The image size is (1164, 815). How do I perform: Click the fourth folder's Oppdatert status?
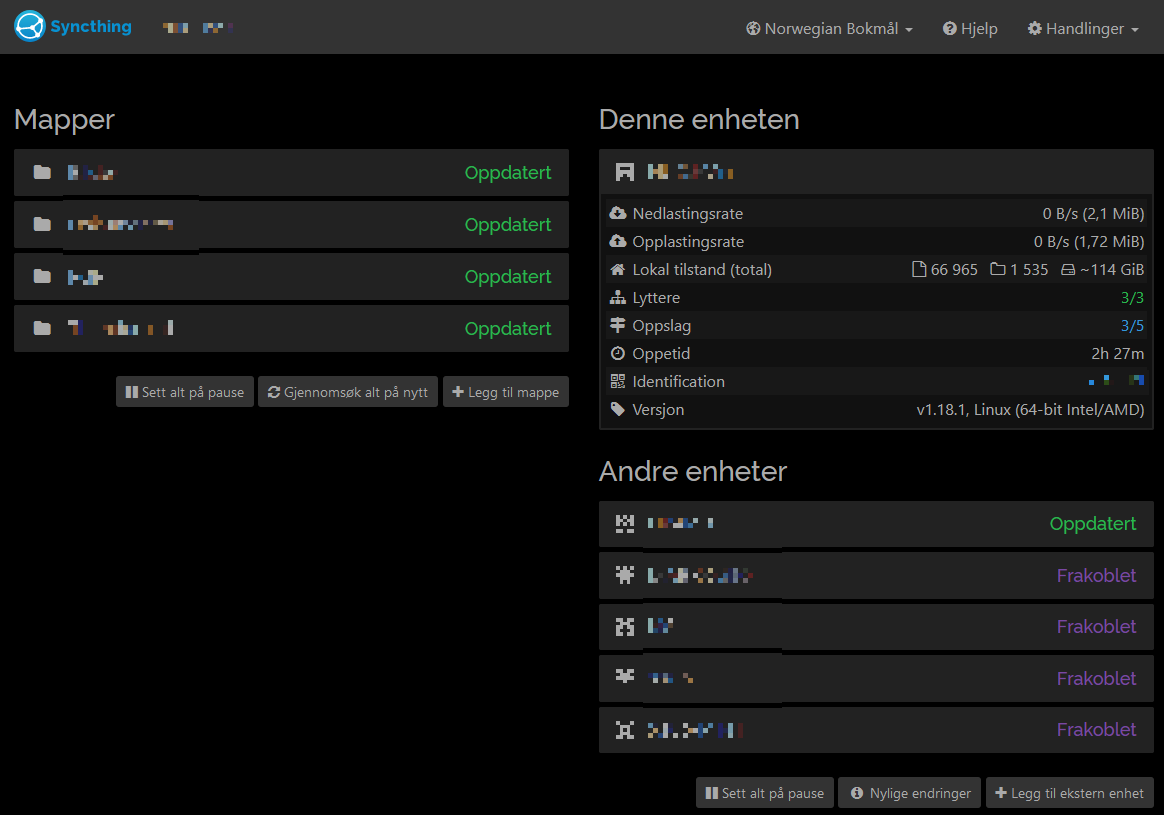coord(507,329)
